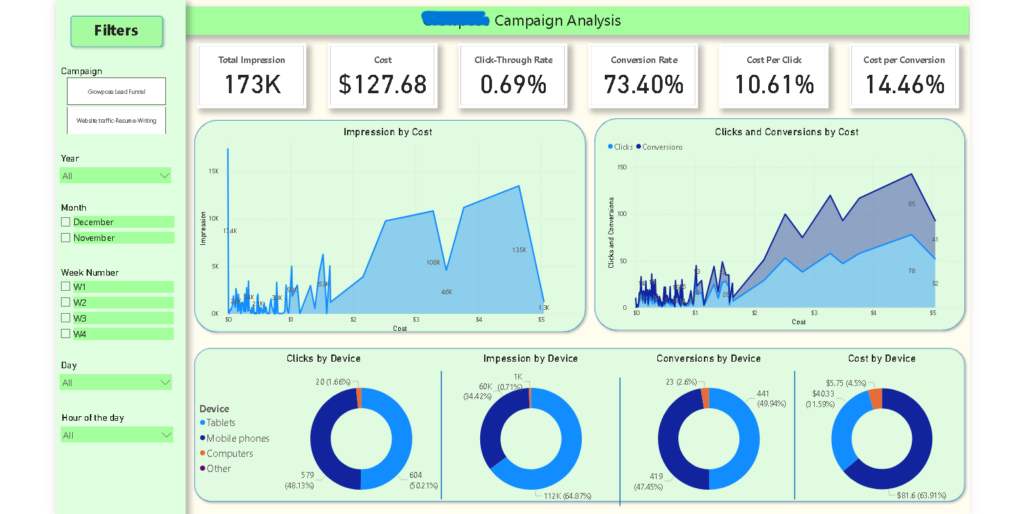Click the Conversion Rate 73.40% card
This screenshot has width=1024, height=514.
pyautogui.click(x=643, y=76)
